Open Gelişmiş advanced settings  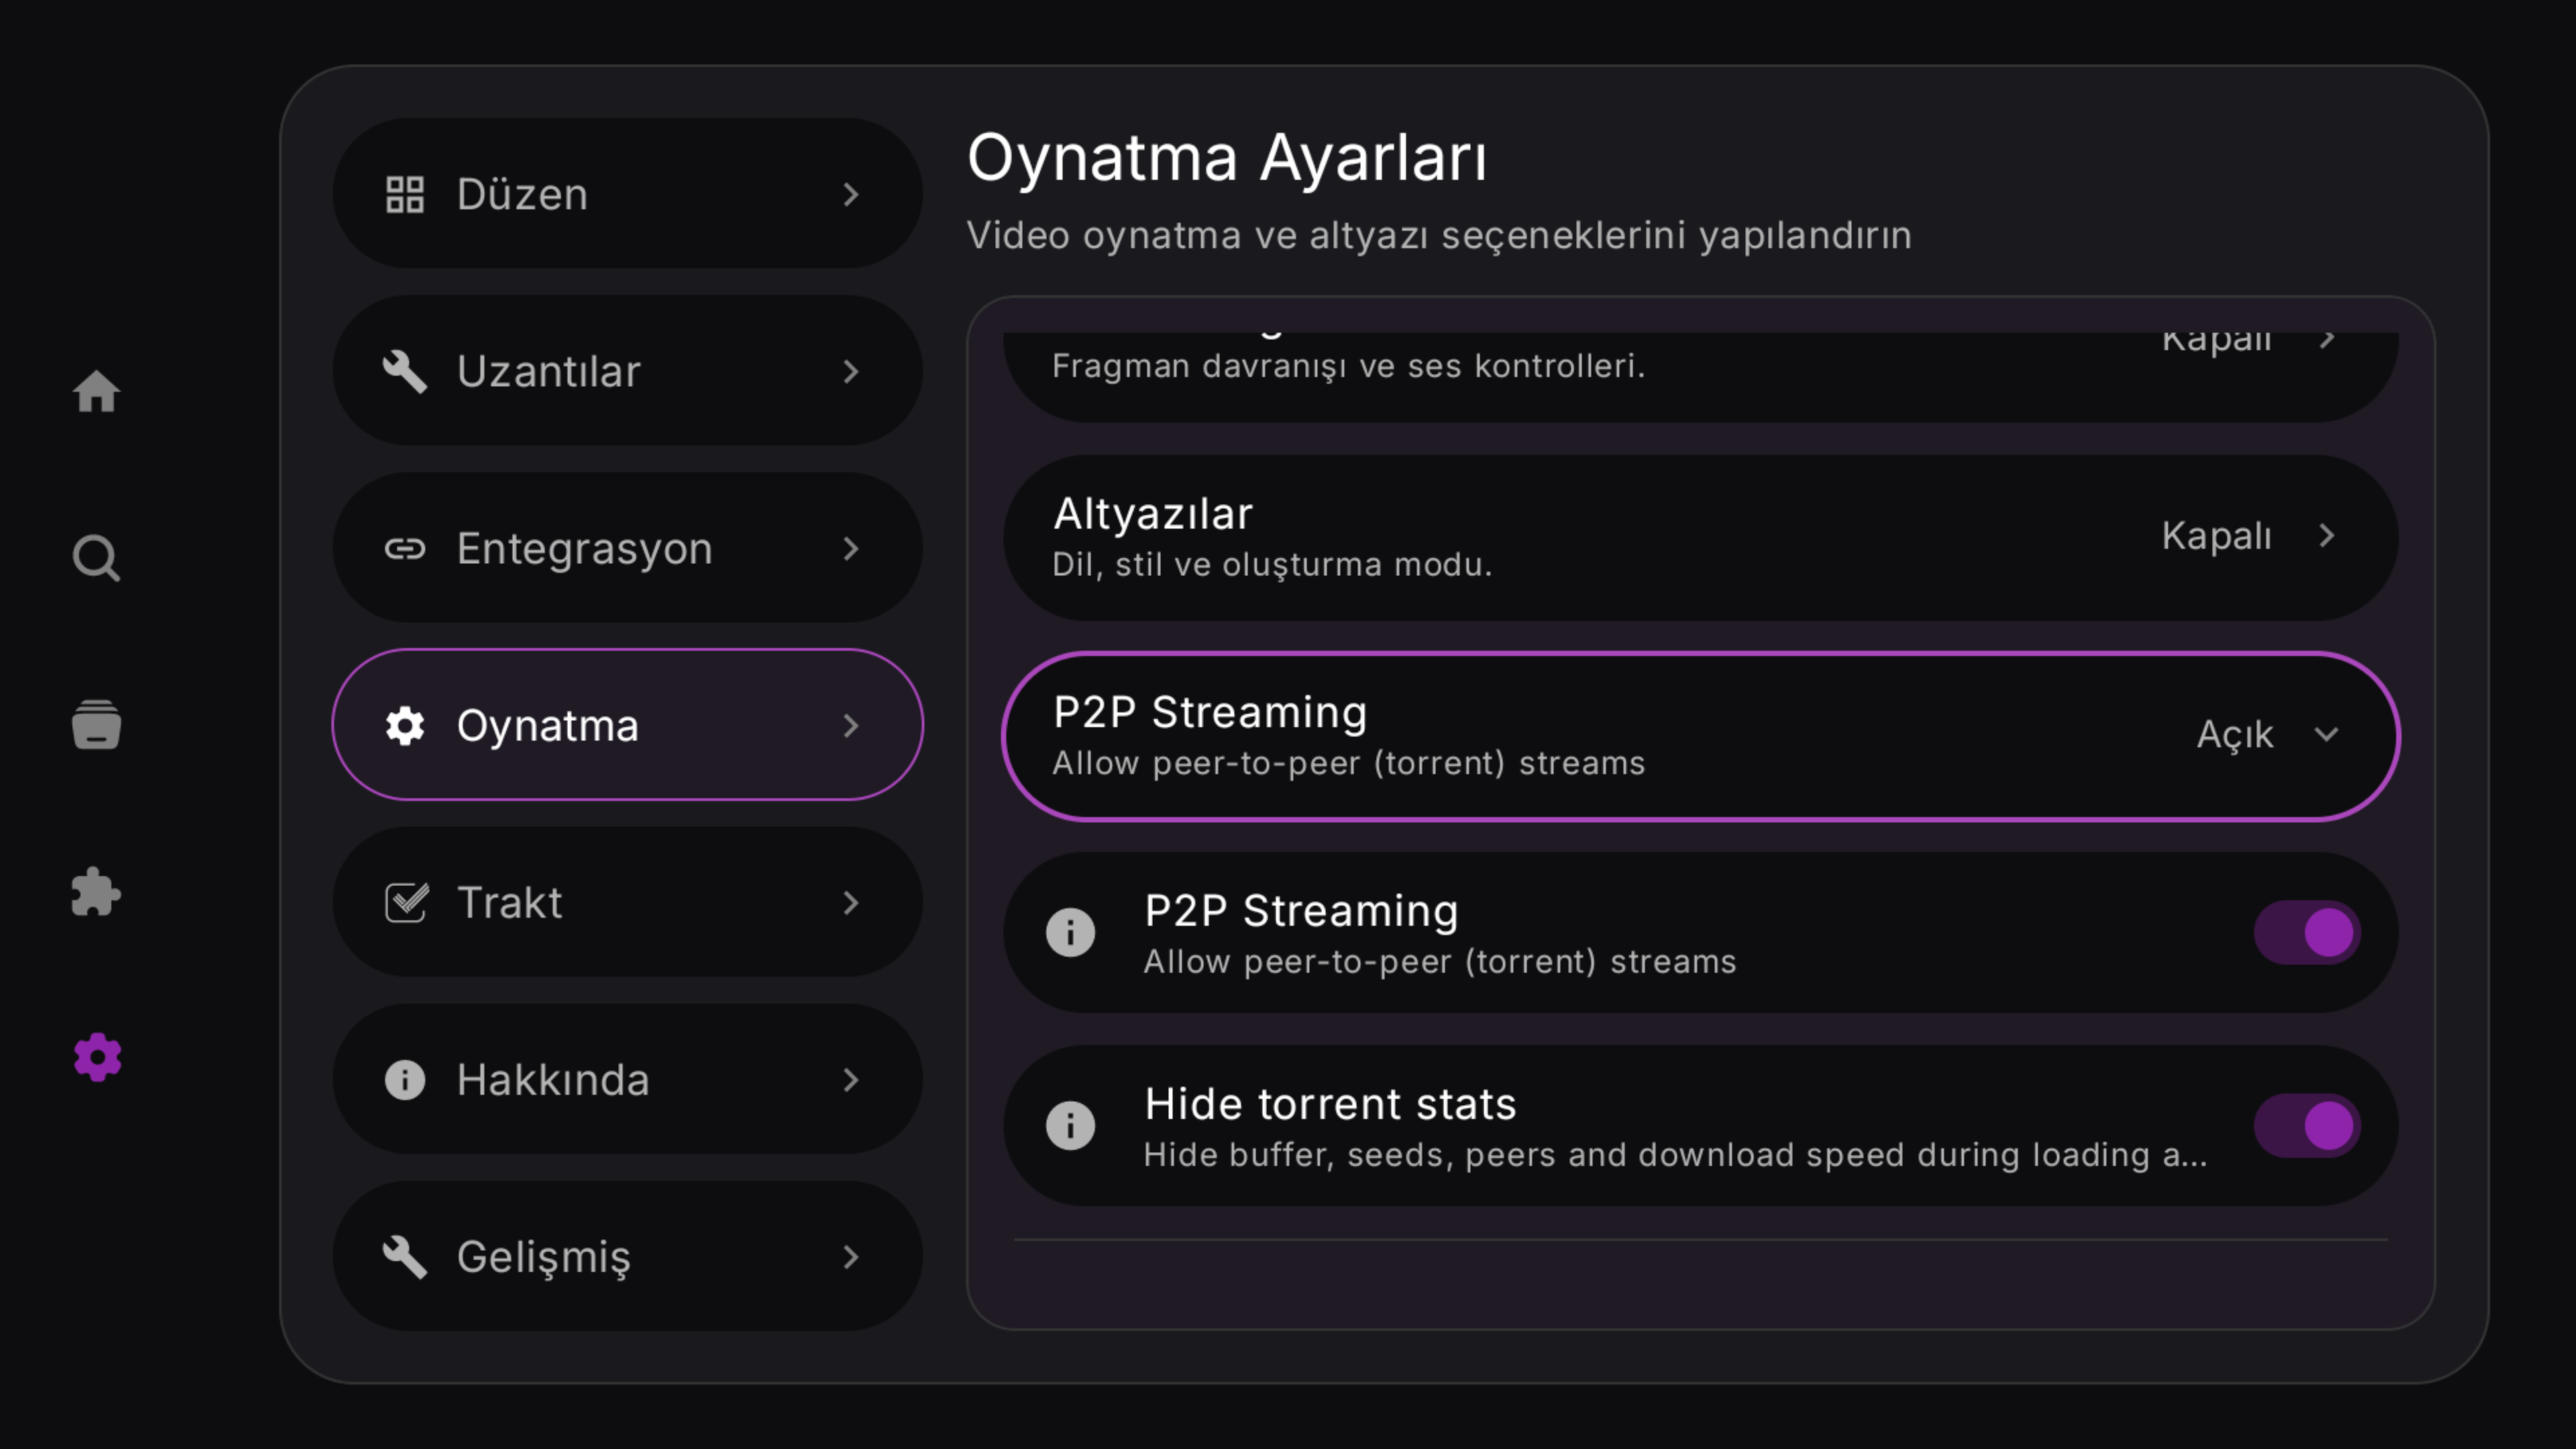pos(627,1257)
